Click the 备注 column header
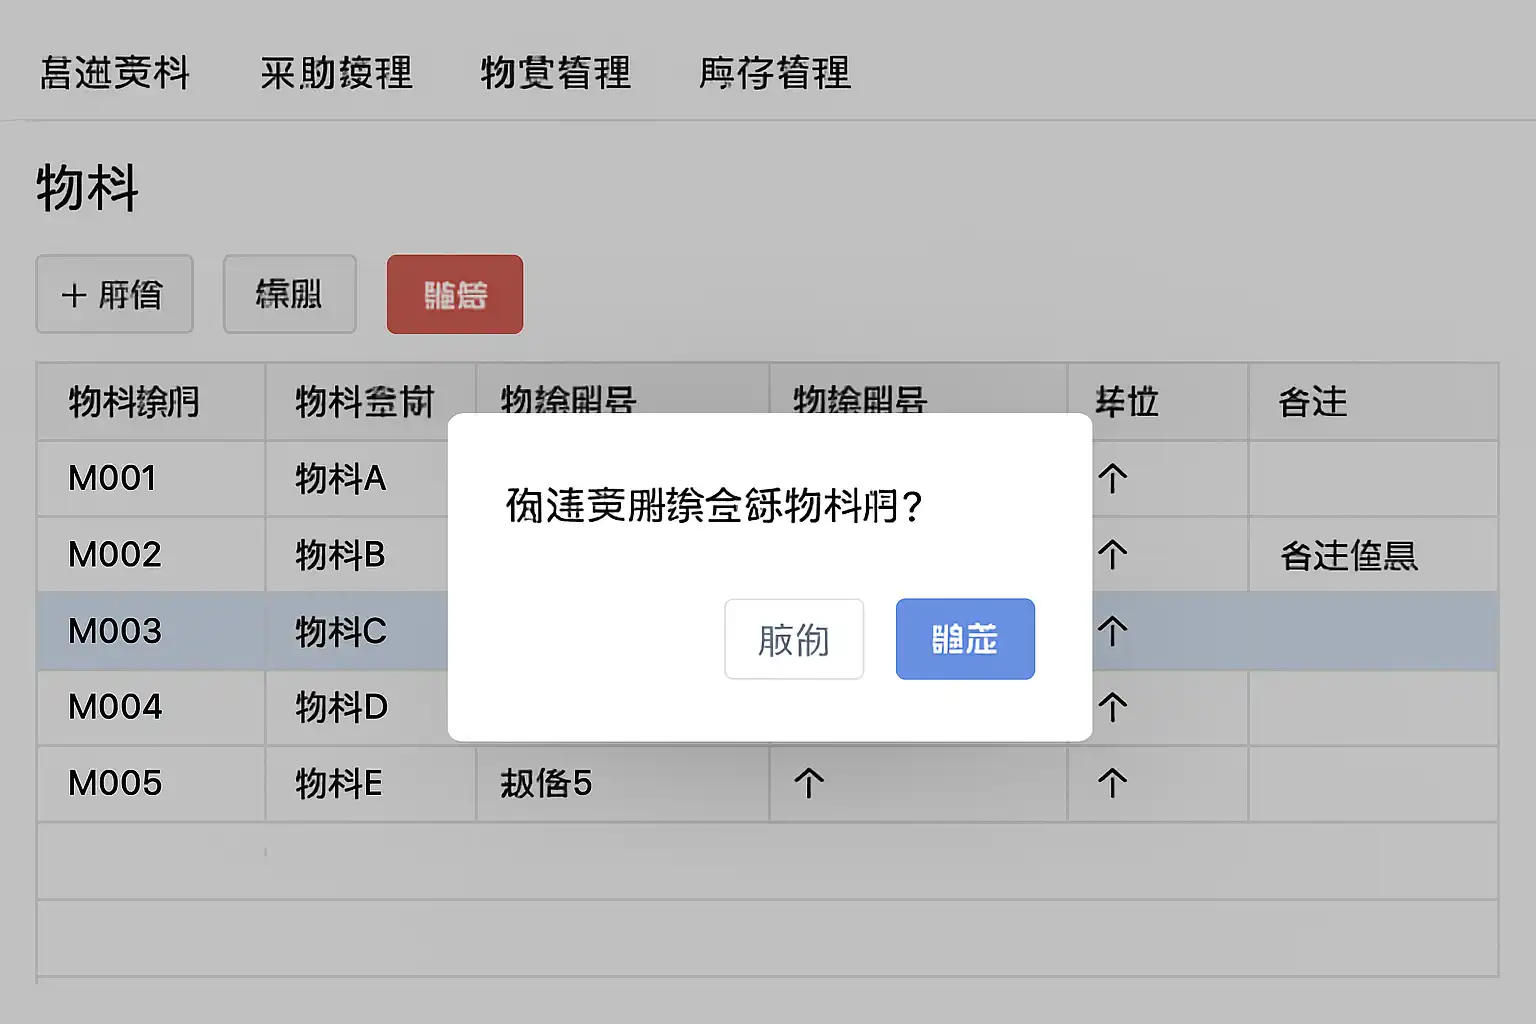The width and height of the screenshot is (1536, 1024). [1313, 402]
